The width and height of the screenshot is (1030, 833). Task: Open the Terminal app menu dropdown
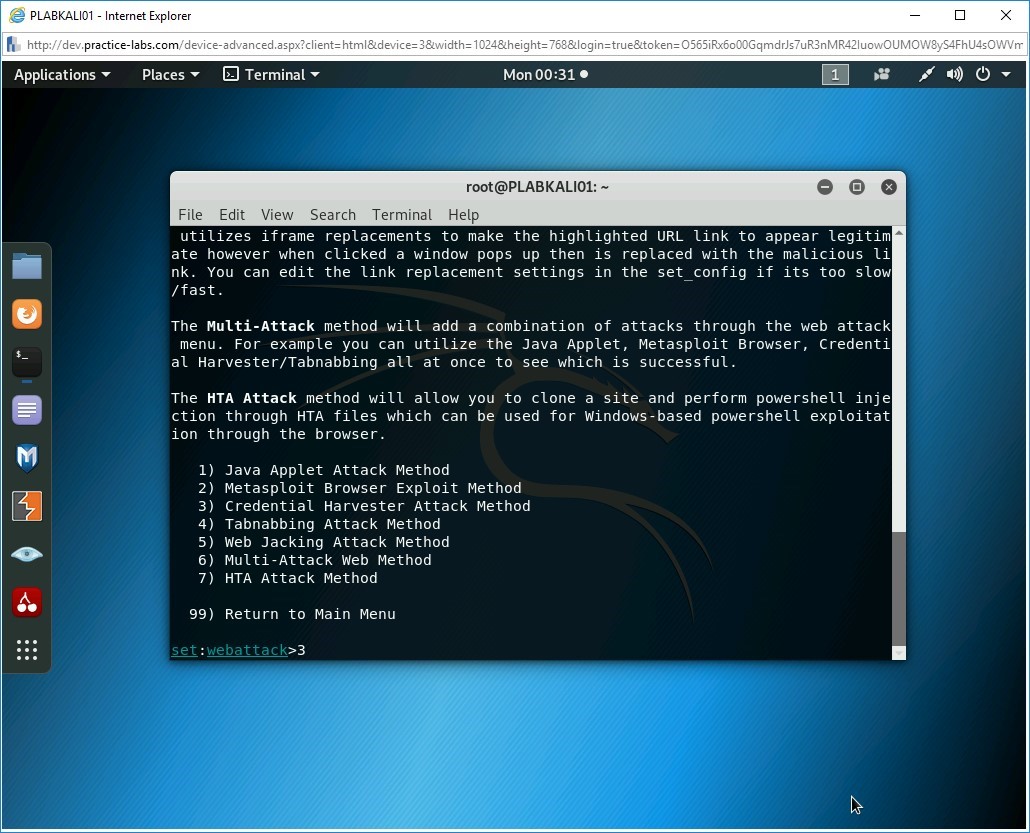click(271, 75)
